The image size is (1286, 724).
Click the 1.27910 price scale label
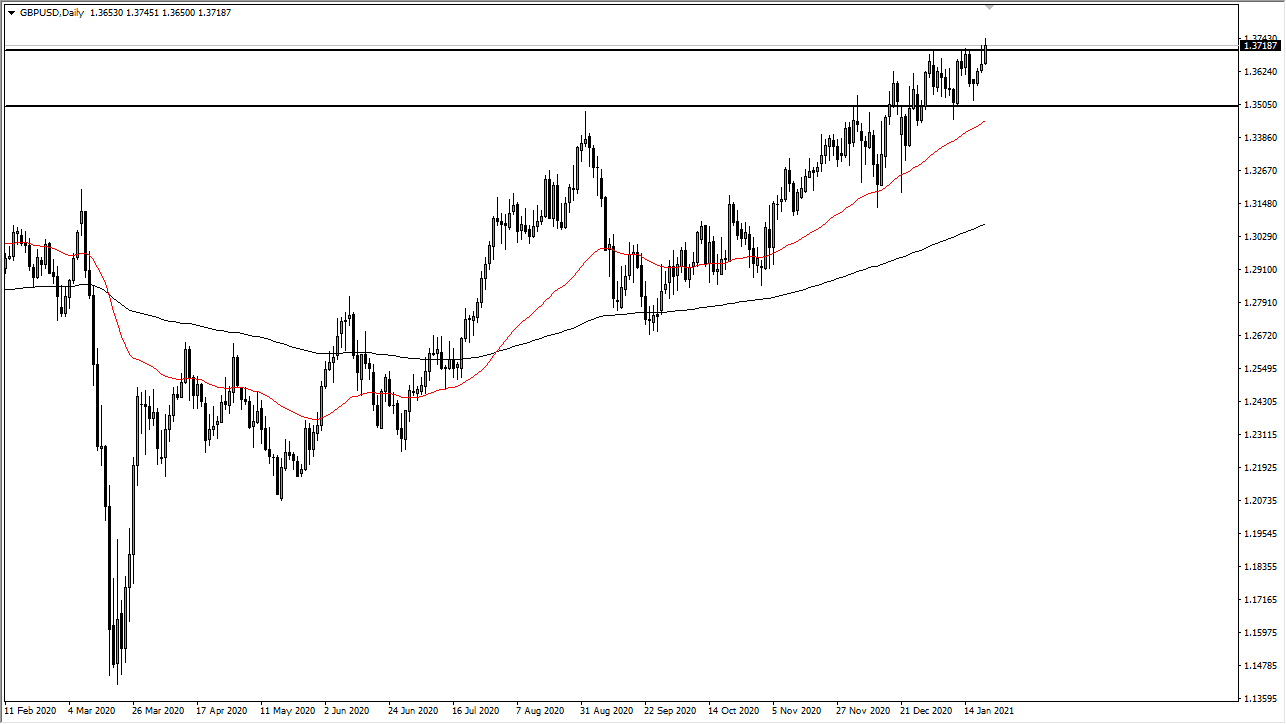point(1260,303)
